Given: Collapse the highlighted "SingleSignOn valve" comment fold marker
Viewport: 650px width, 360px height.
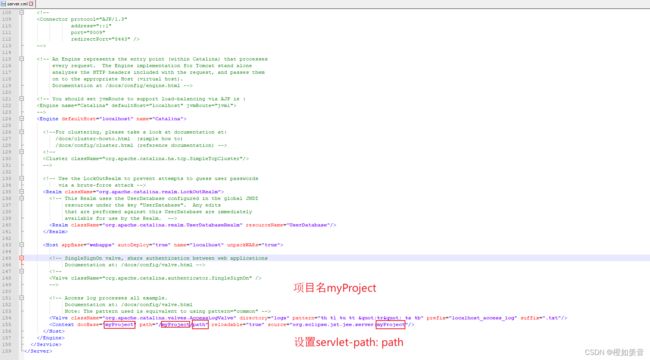Looking at the screenshot, I should [x=22, y=258].
